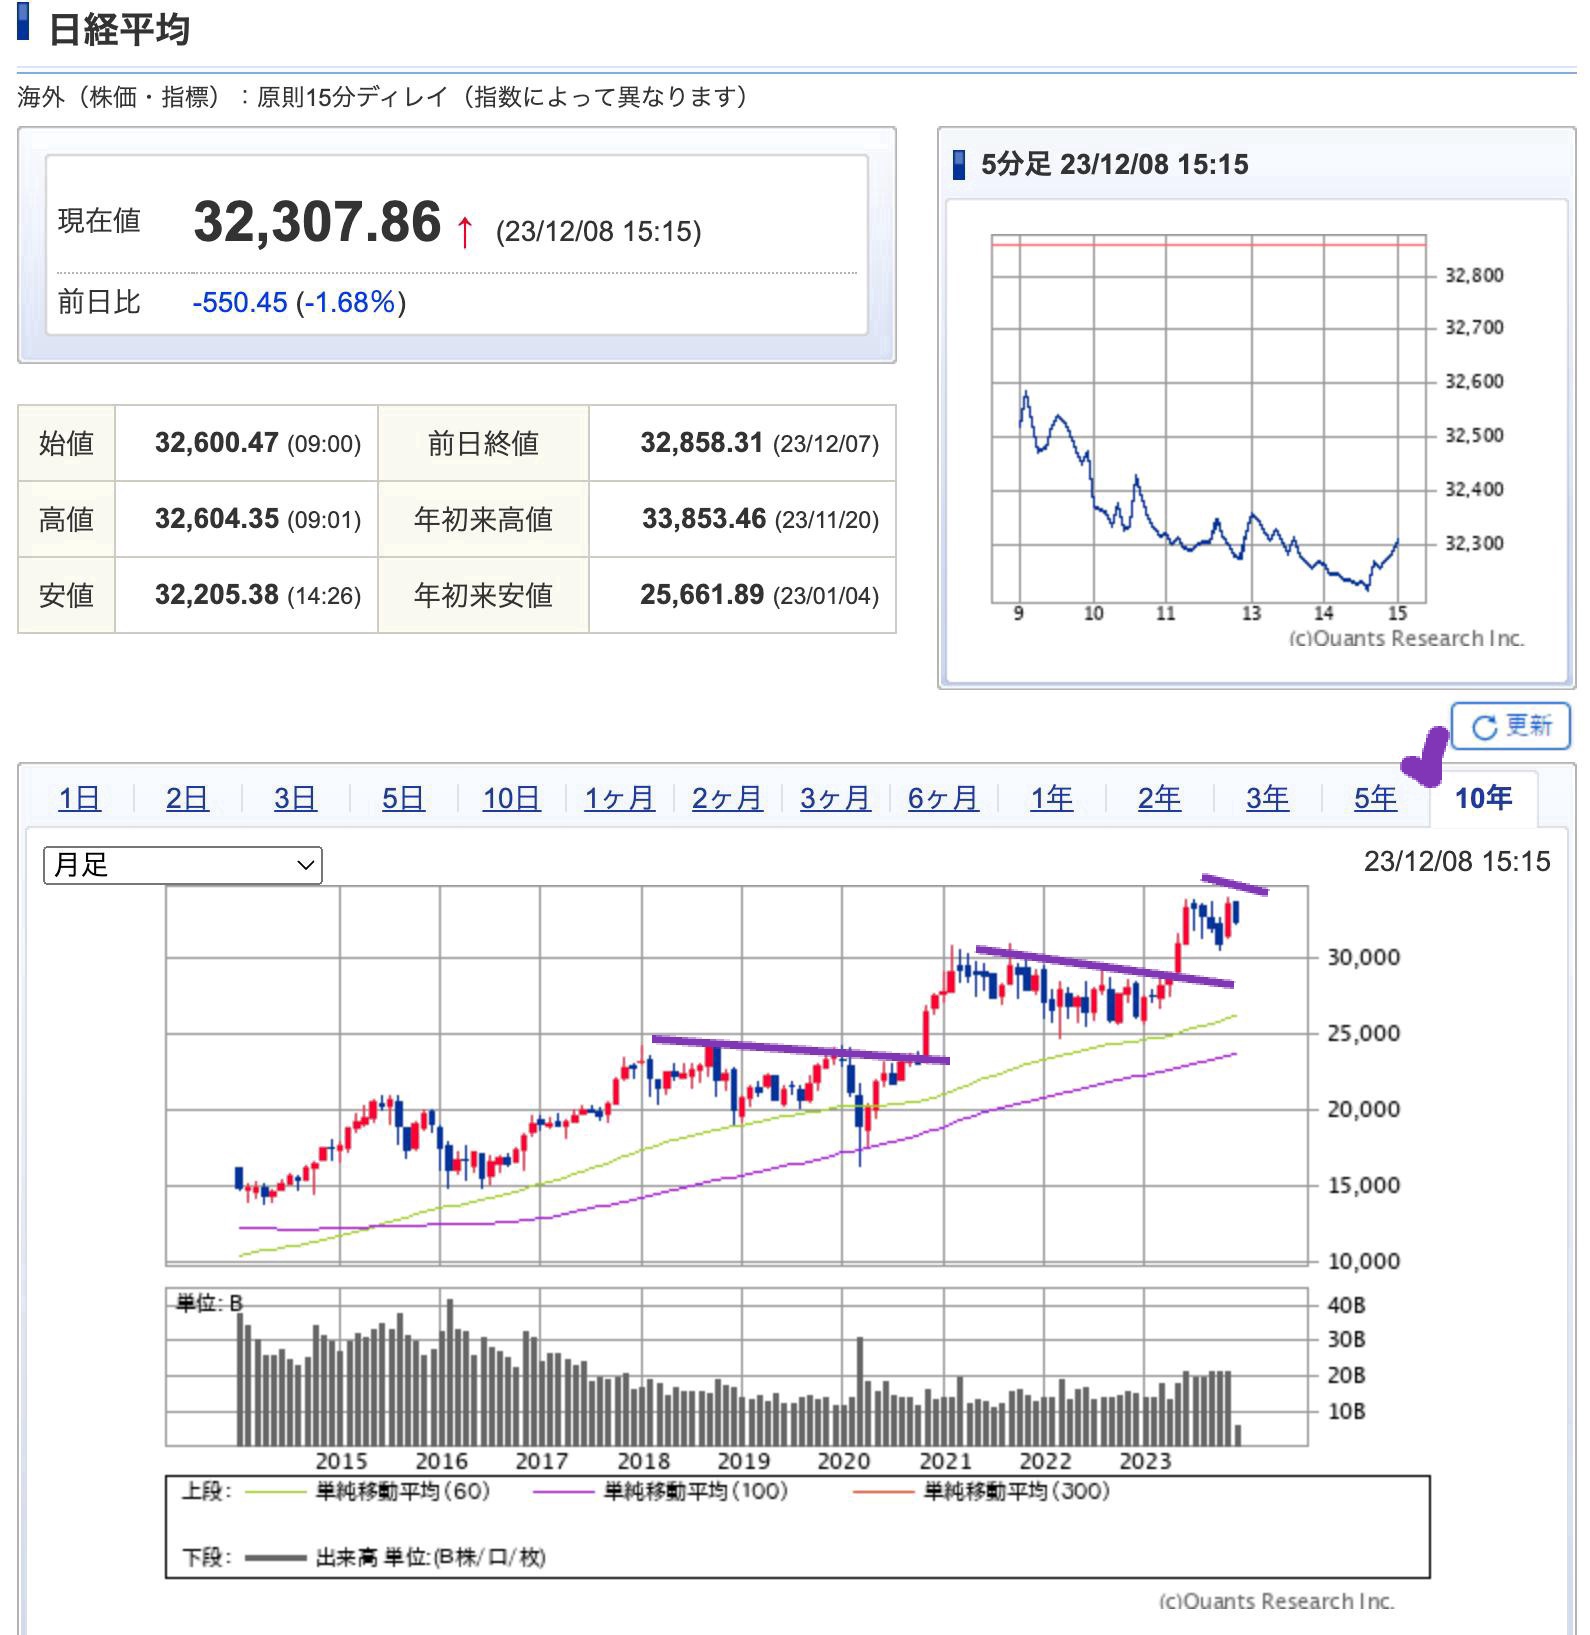Viewport: 1590px width, 1635px height.
Task: Select the 1年 chart range
Action: click(1051, 798)
